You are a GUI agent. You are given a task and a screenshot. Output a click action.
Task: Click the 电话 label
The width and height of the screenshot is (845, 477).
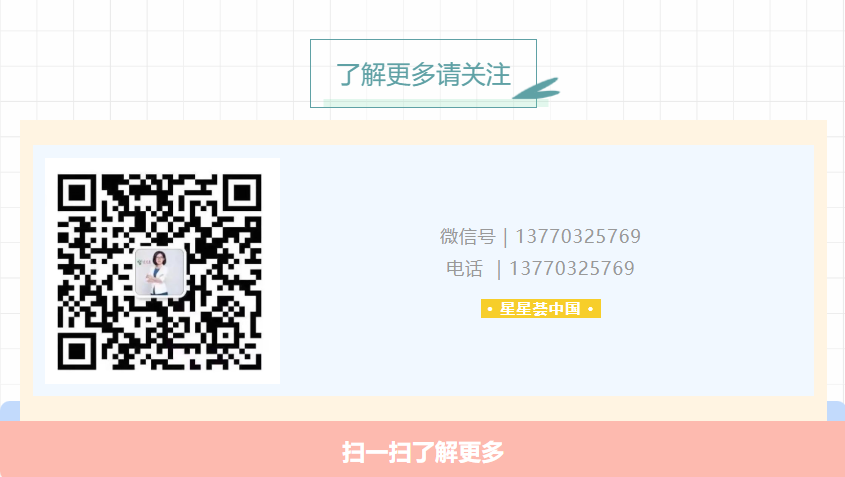(x=464, y=268)
